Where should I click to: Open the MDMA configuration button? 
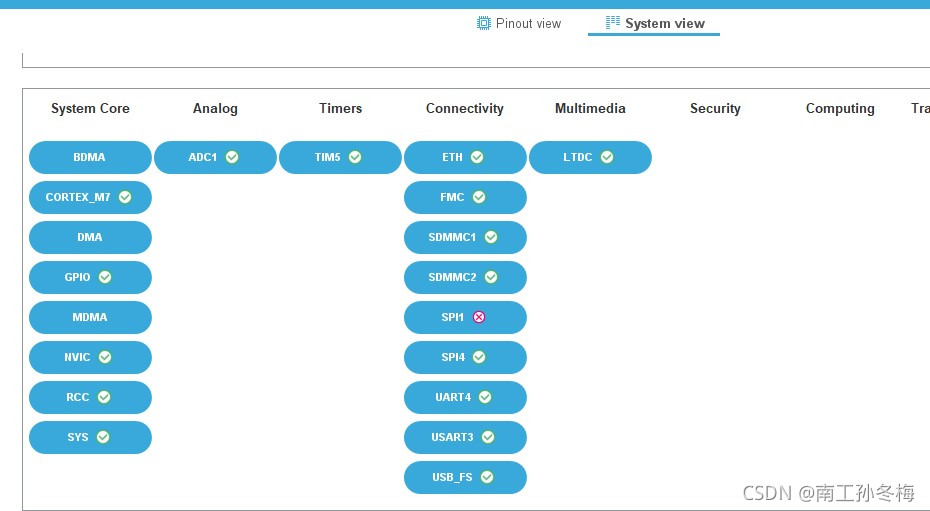pyautogui.click(x=90, y=317)
